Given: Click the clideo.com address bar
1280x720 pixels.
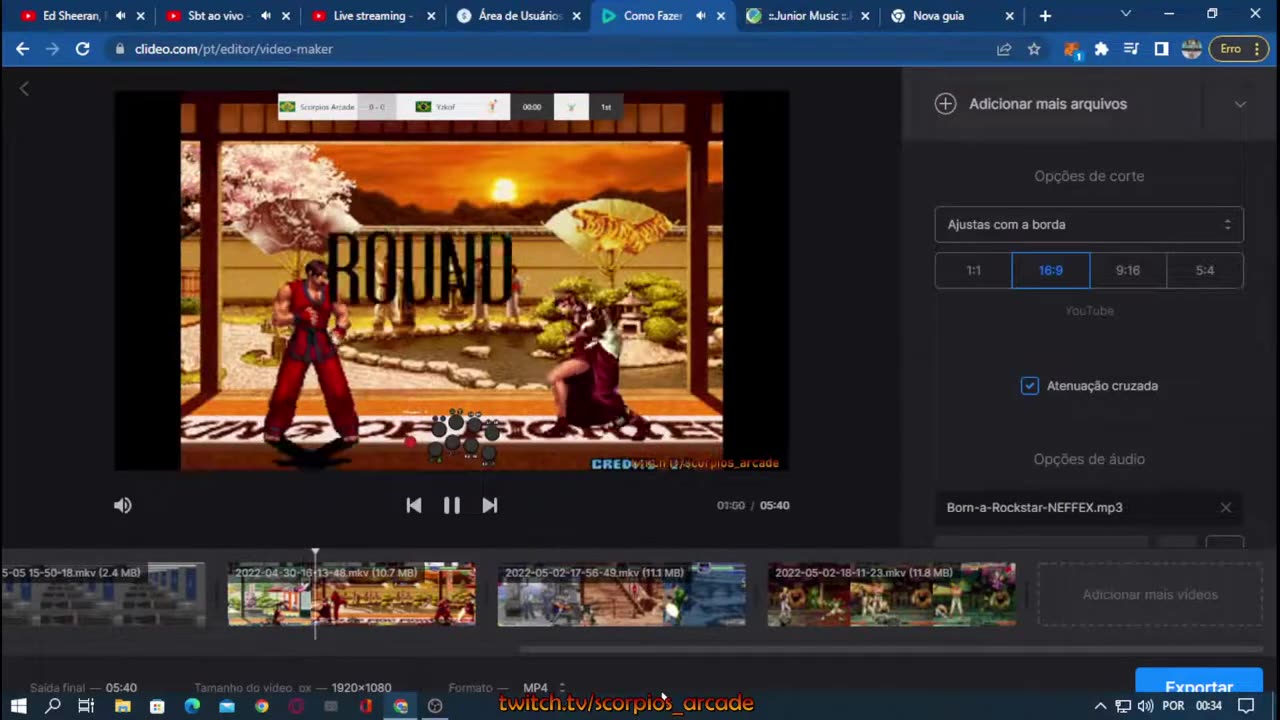Looking at the screenshot, I should pos(550,49).
